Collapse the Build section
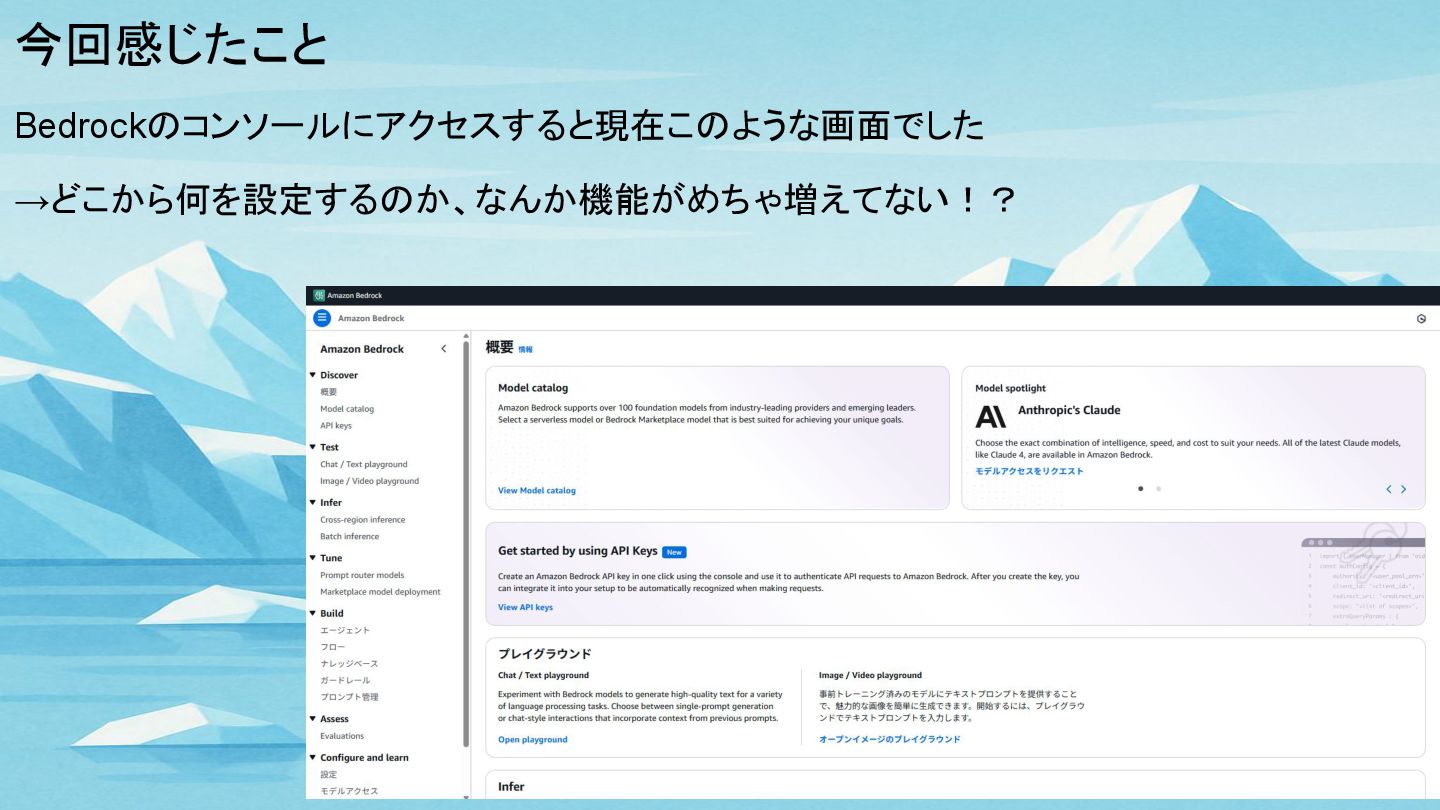 (x=312, y=613)
